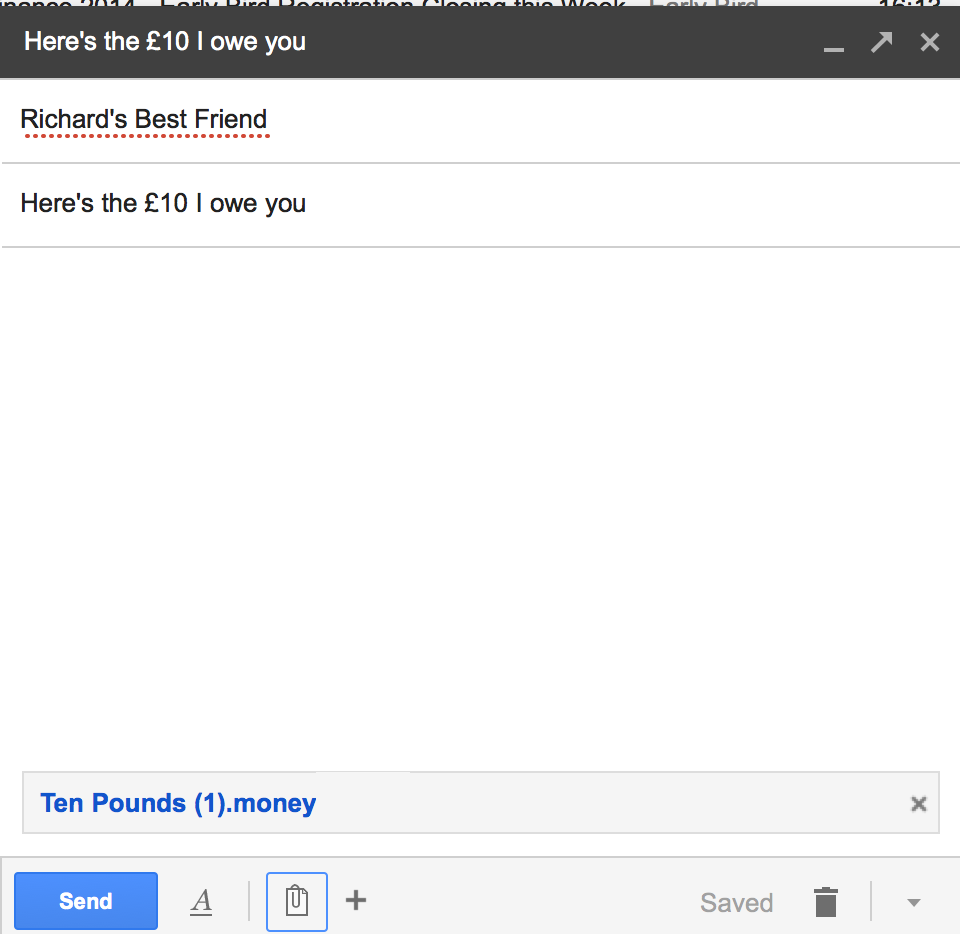Open the attachment Ten Pounds (1).money
This screenshot has height=934, width=960.
178,803
